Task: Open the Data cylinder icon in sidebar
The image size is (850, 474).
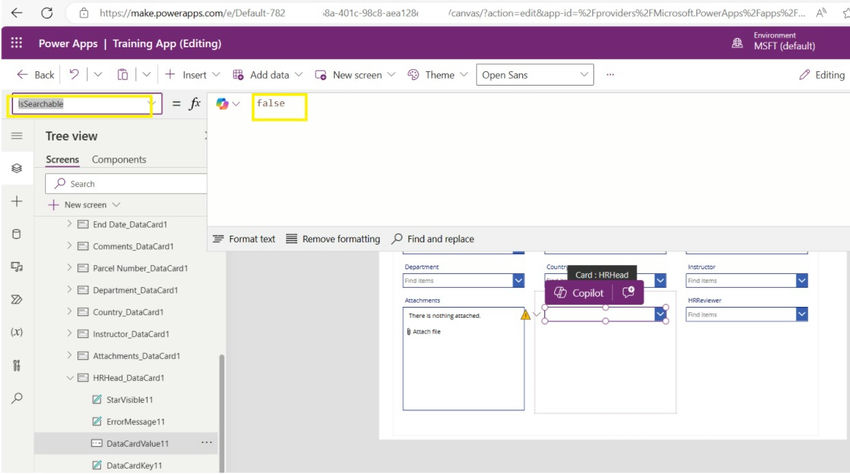Action: tap(17, 234)
